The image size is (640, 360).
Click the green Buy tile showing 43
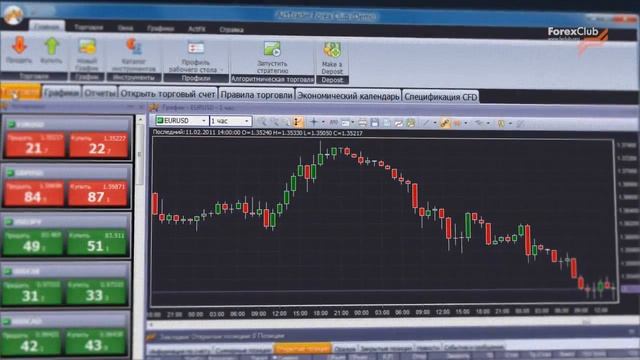(95, 342)
